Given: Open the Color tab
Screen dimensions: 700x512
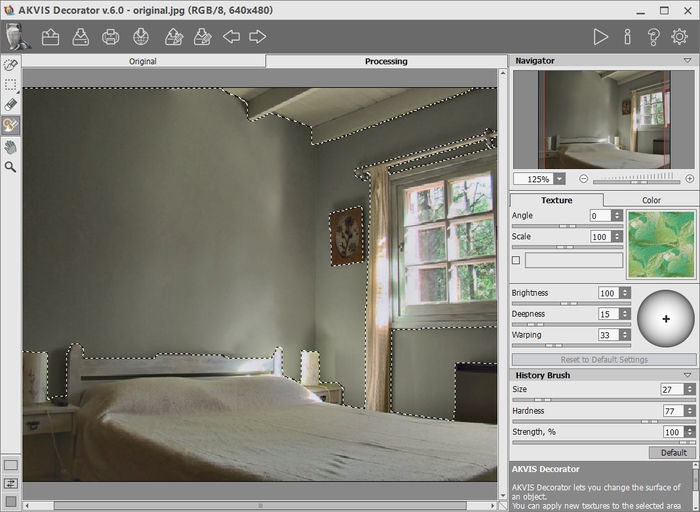Looking at the screenshot, I should click(x=651, y=200).
